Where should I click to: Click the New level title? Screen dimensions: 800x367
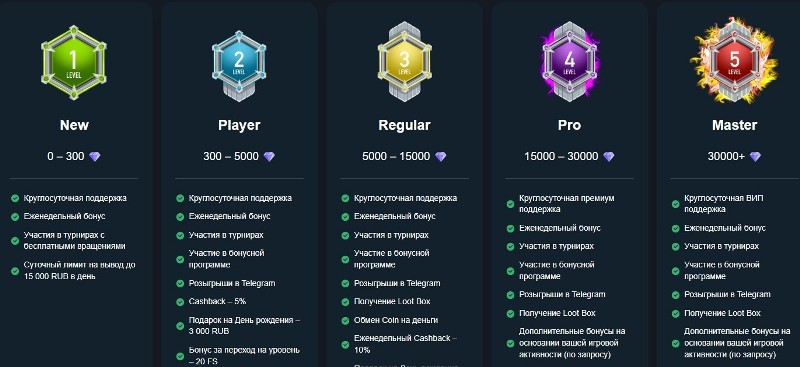pos(74,125)
